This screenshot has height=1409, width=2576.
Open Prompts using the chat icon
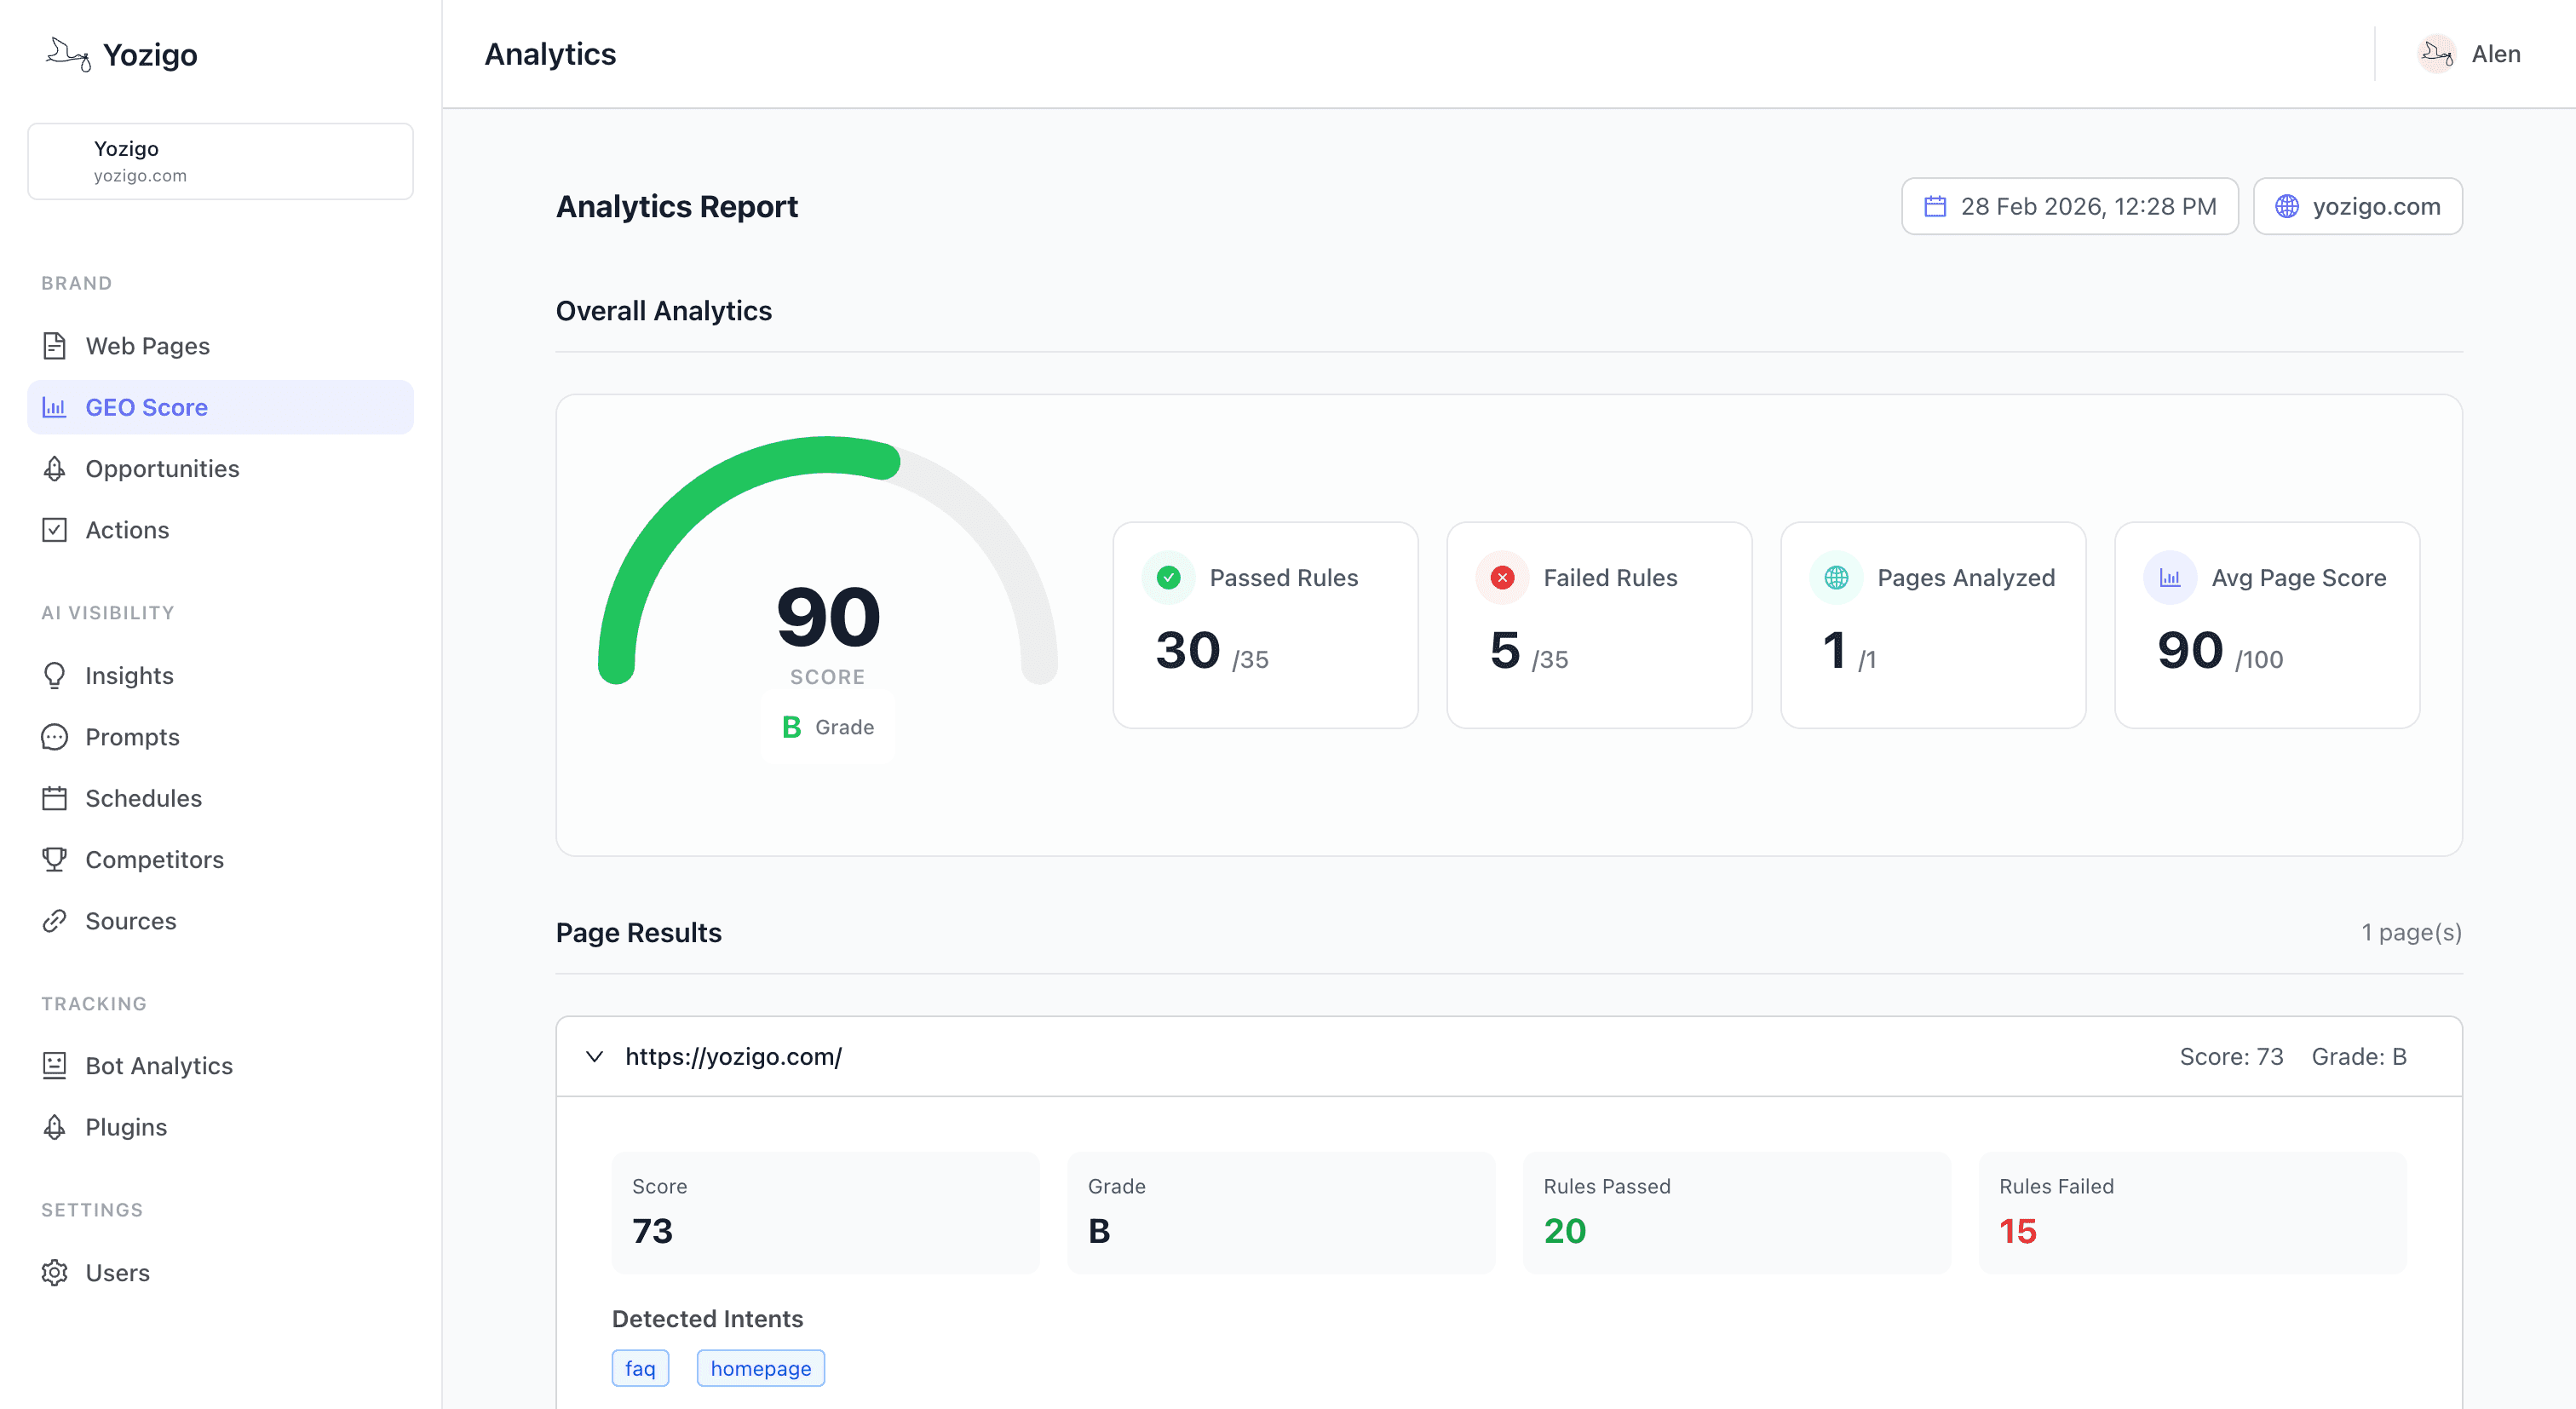(x=56, y=737)
